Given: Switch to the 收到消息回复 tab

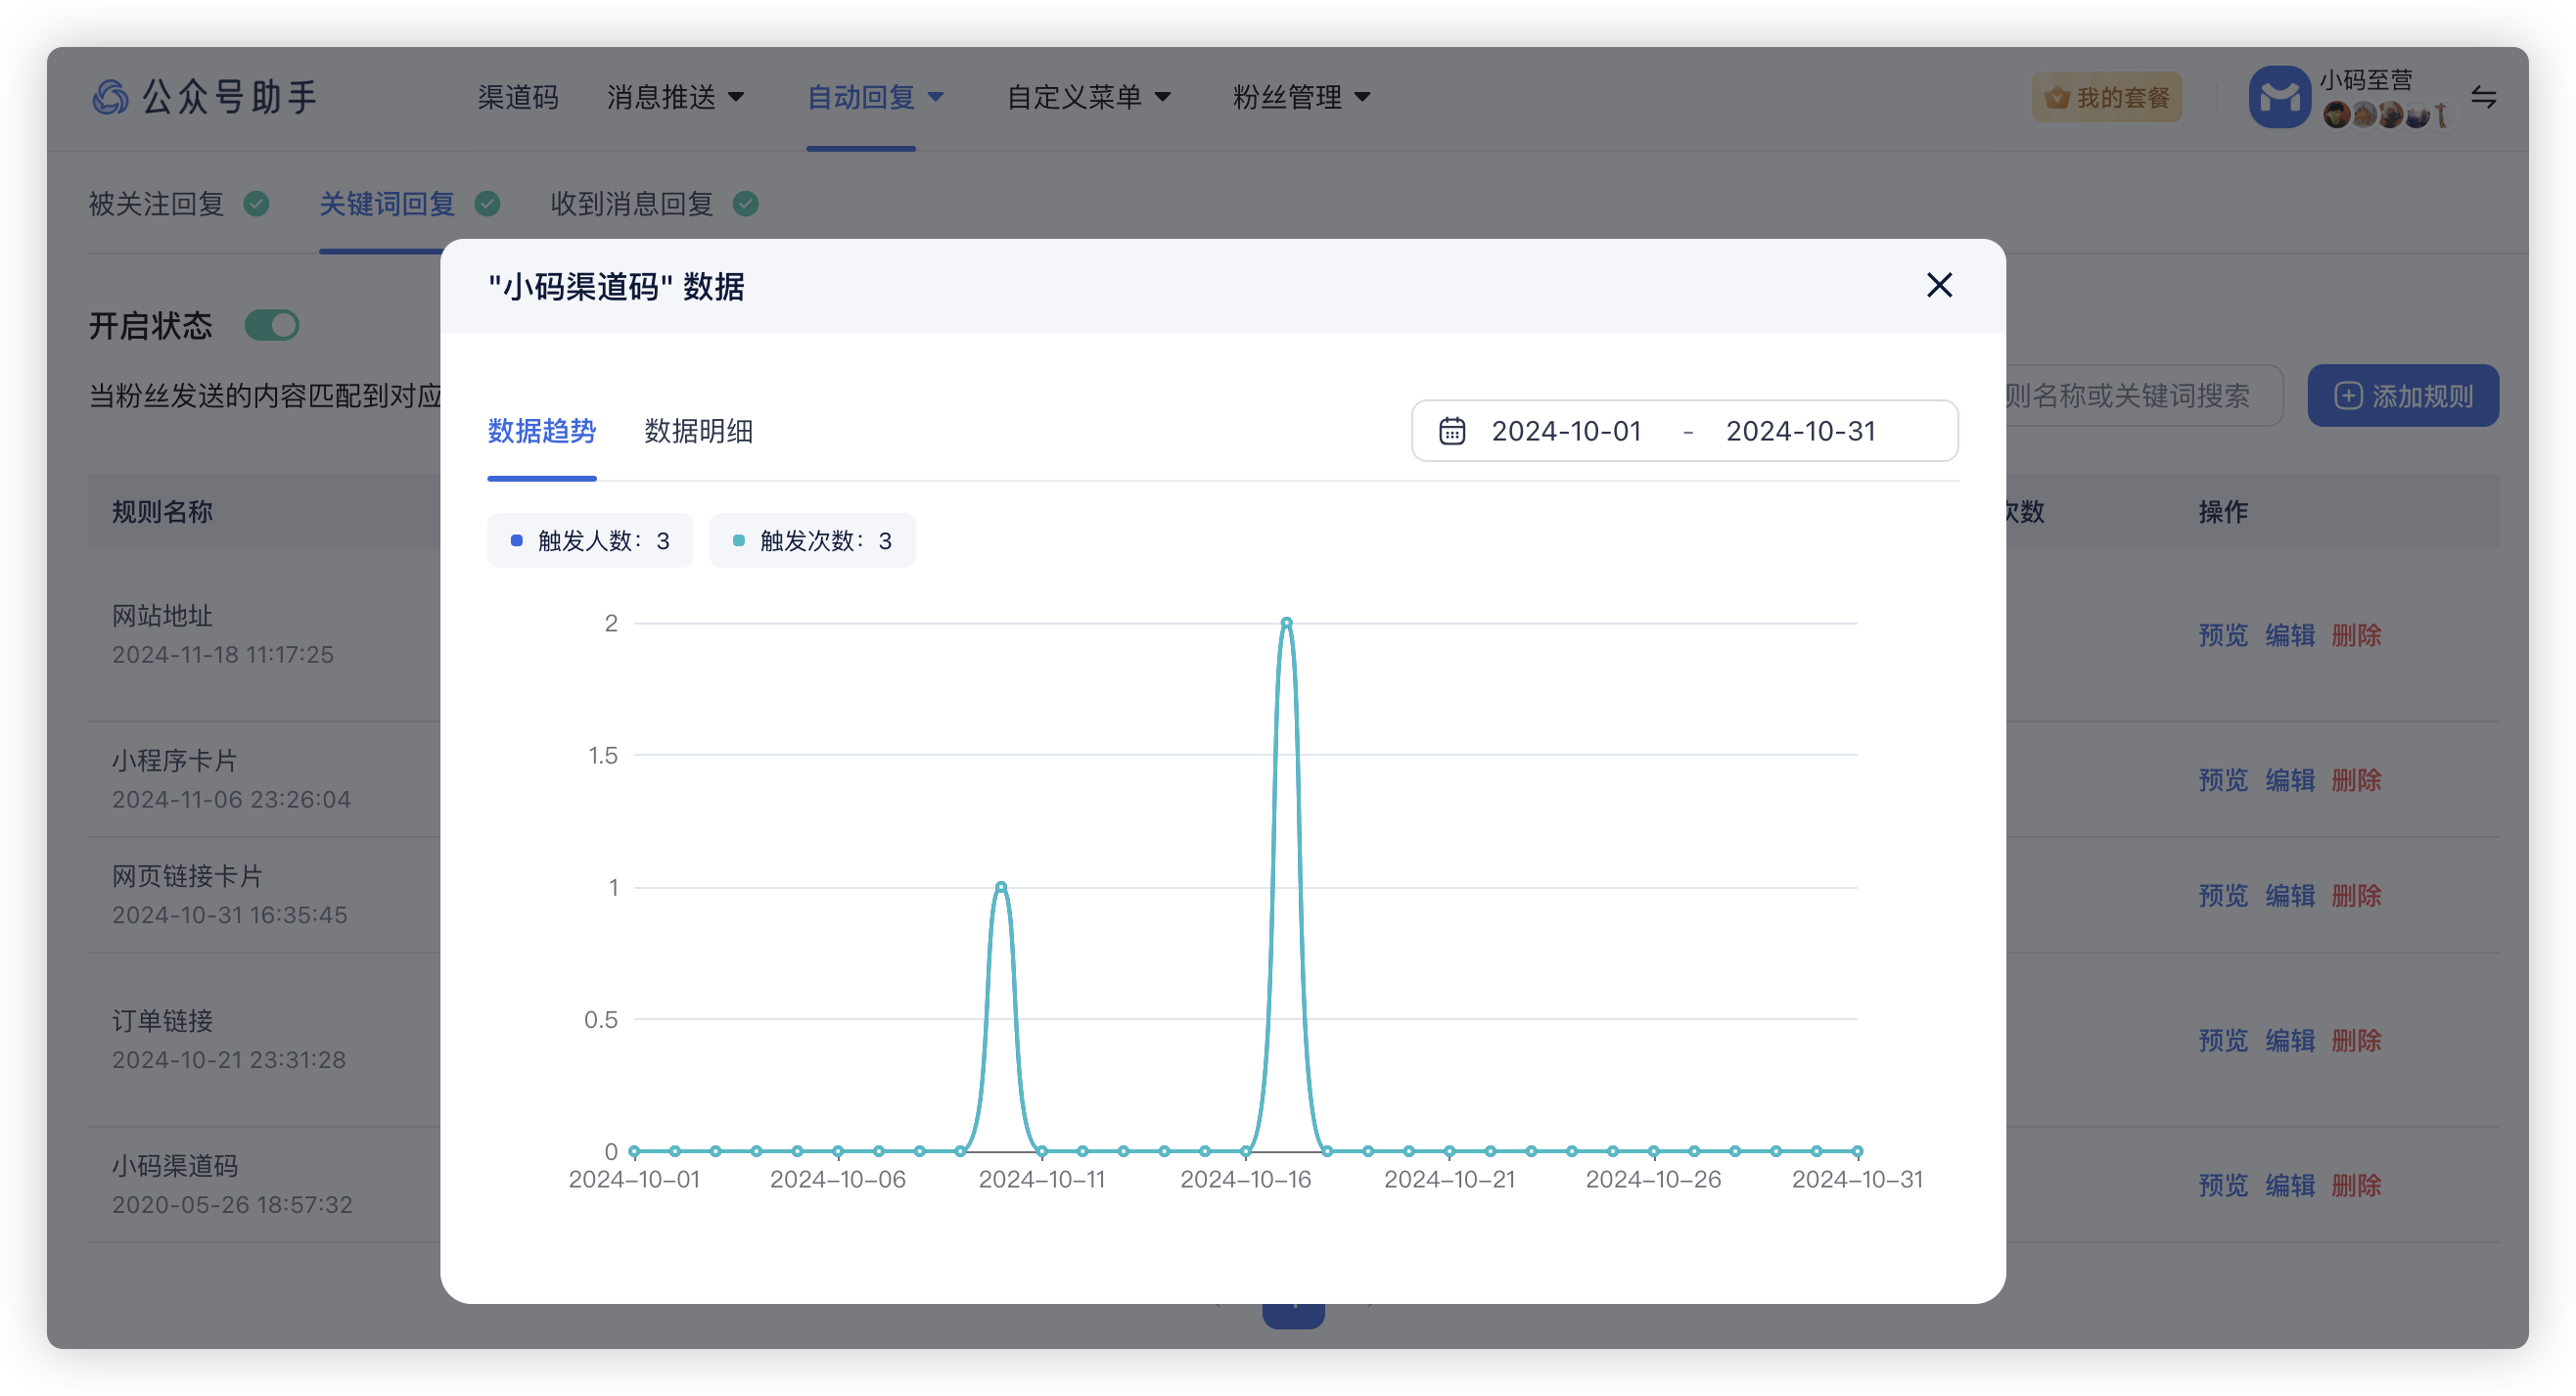Looking at the screenshot, I should pos(631,204).
